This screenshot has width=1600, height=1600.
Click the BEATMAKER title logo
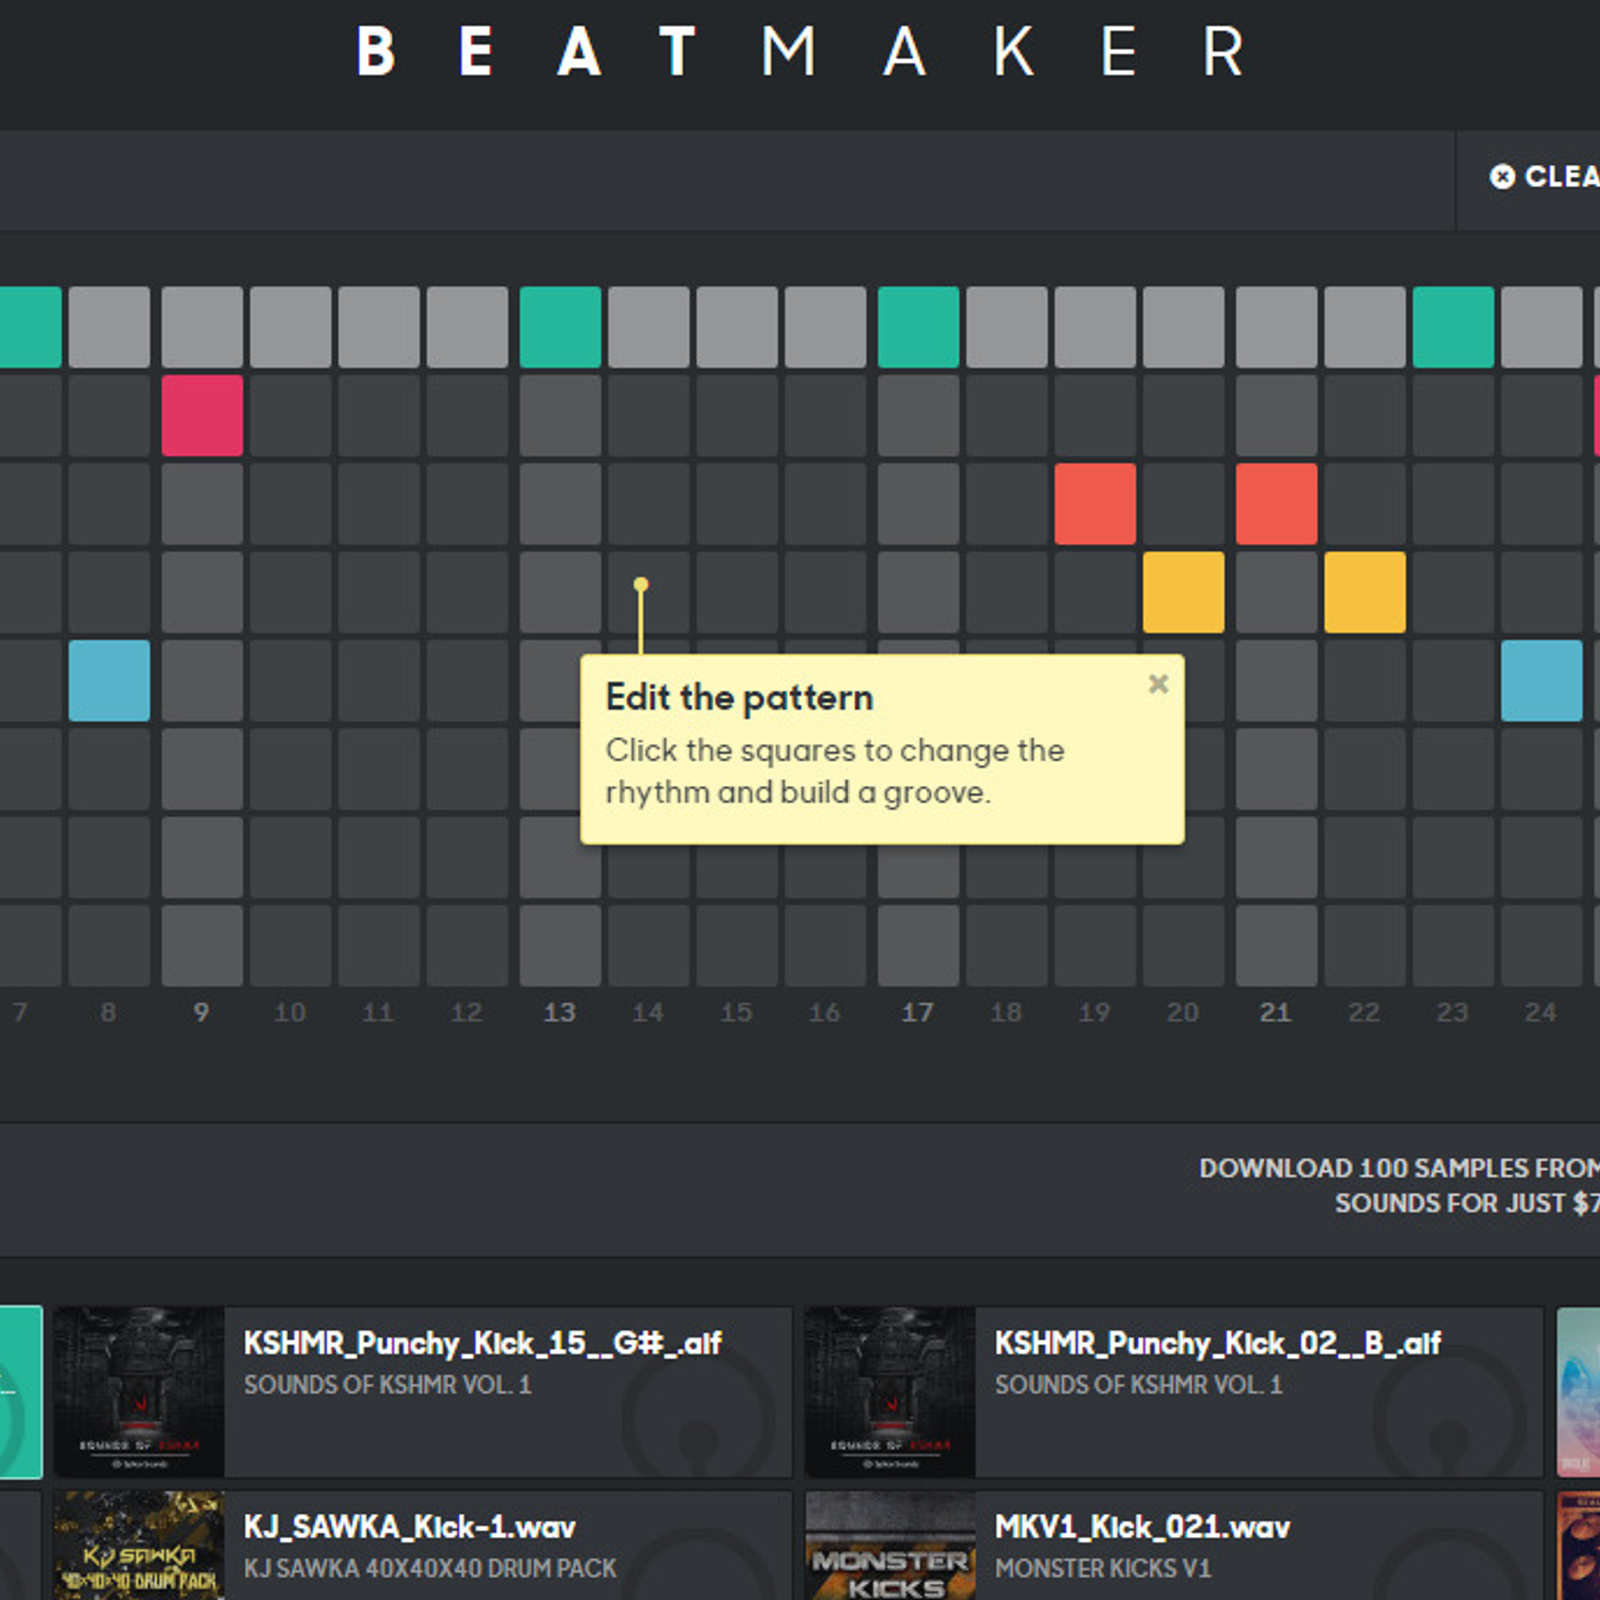click(x=800, y=52)
